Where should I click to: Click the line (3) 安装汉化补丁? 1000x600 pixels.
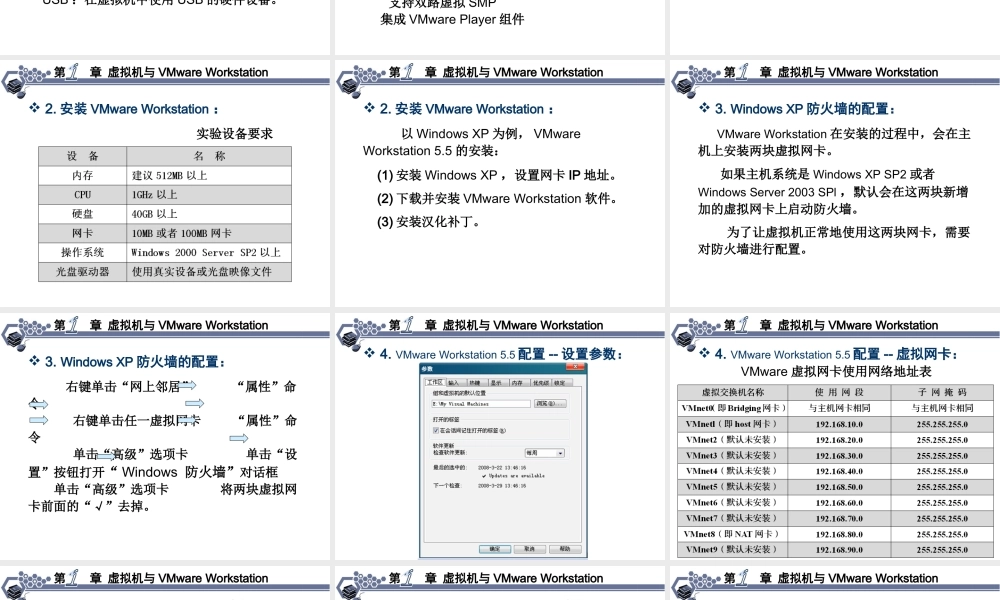pyautogui.click(x=429, y=222)
